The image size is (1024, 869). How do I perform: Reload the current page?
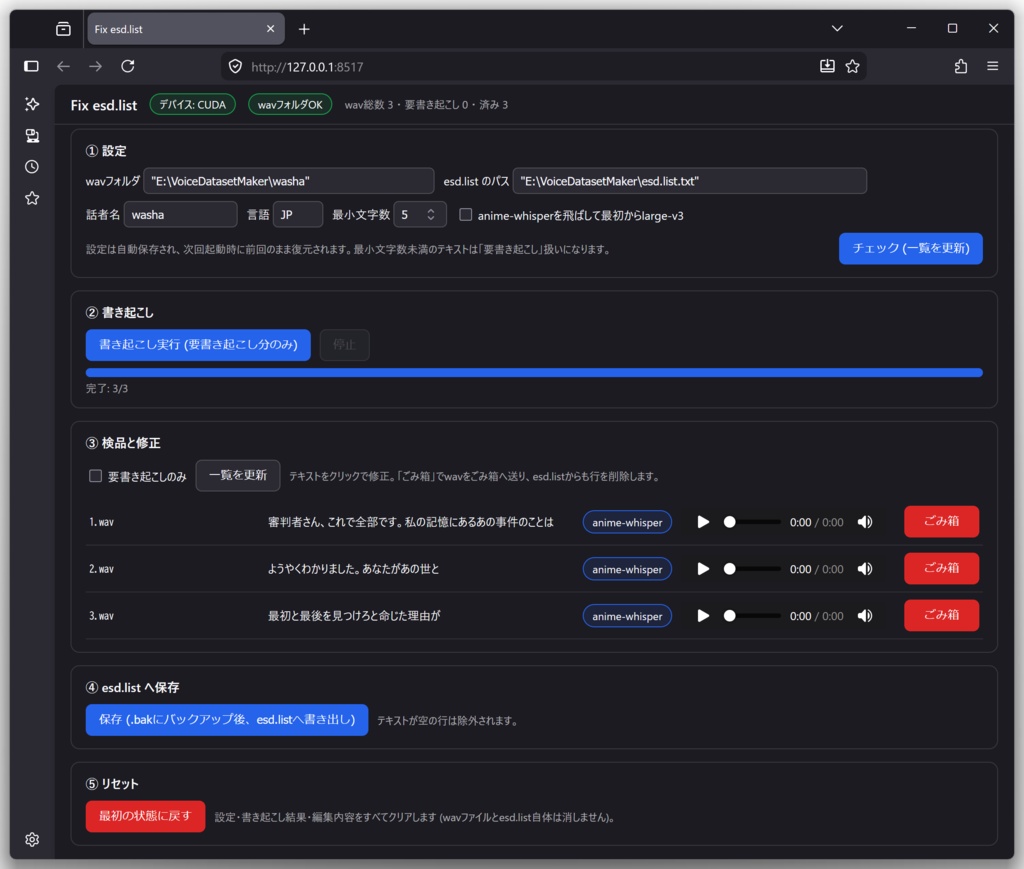128,66
